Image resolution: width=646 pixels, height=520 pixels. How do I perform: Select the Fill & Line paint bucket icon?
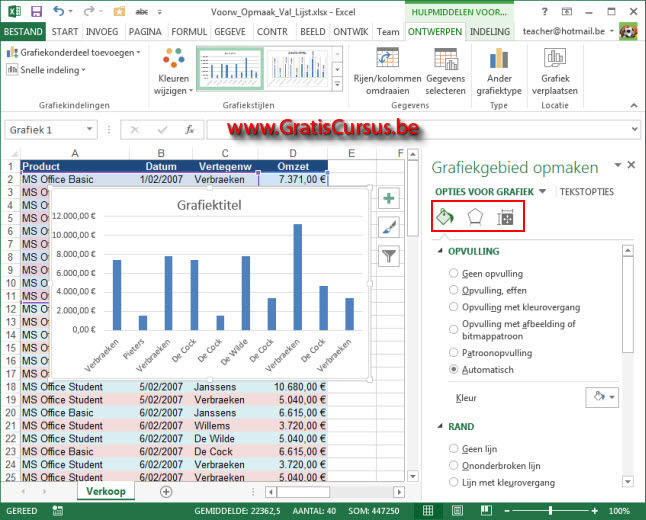point(445,216)
